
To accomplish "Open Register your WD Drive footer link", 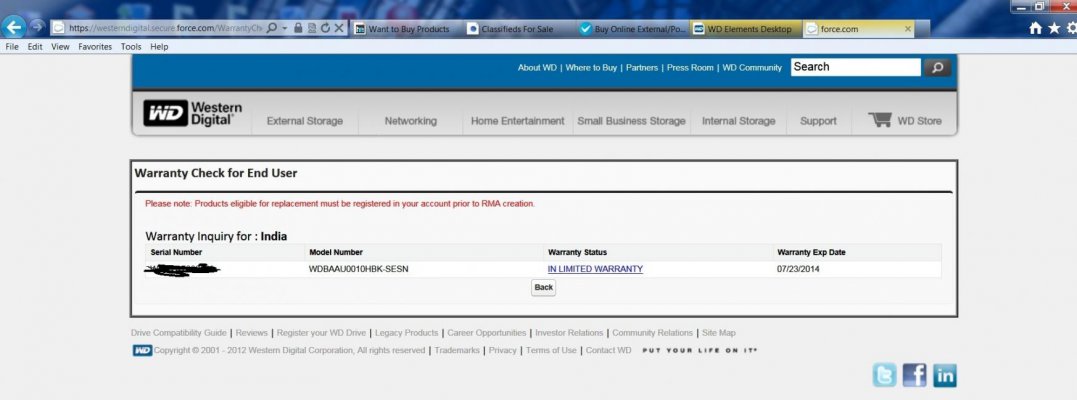I will coord(321,333).
